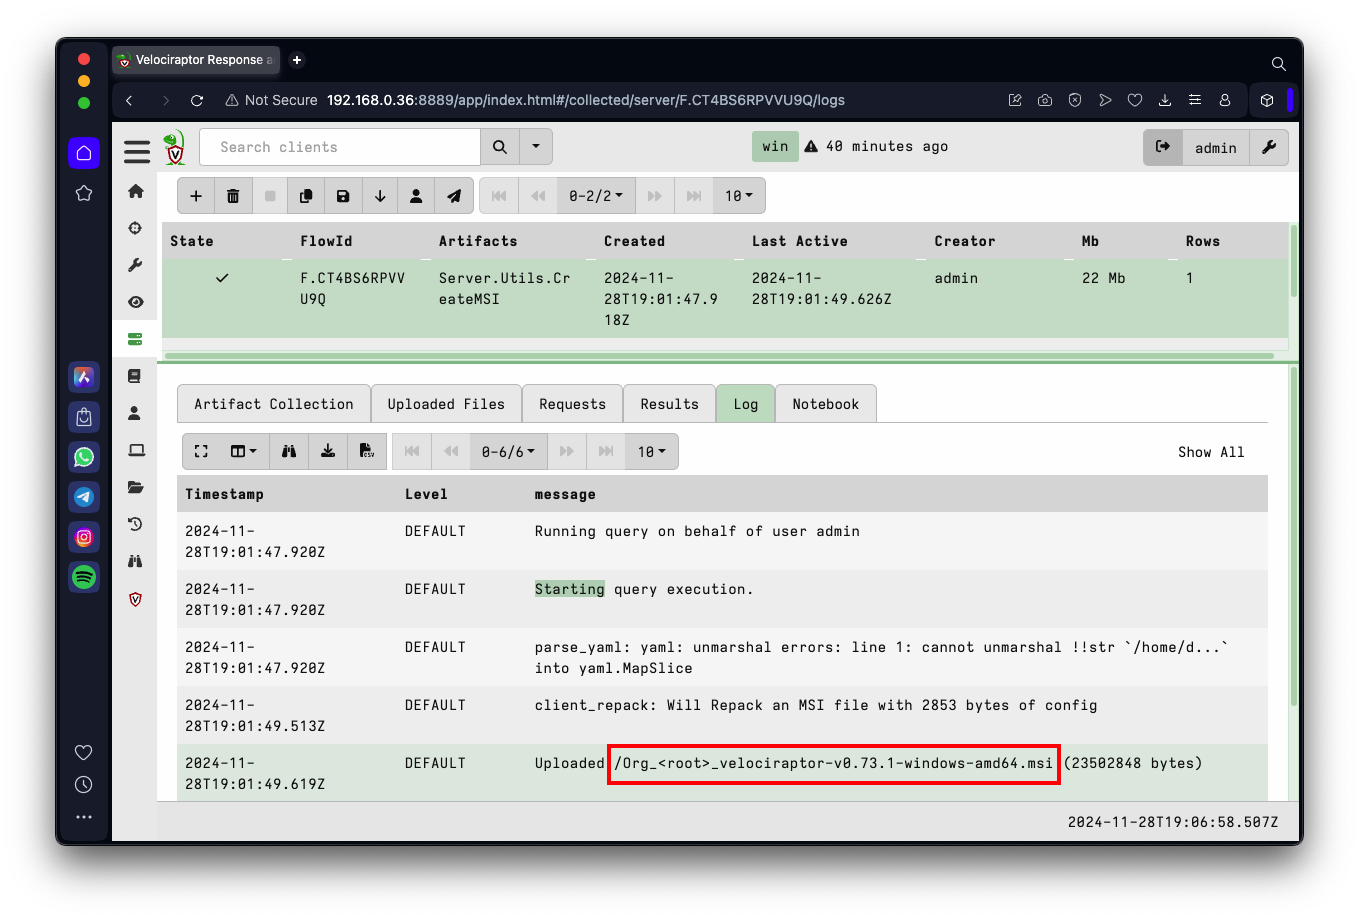Open the eye icon in sidebar
The height and width of the screenshot is (919, 1359).
coord(136,302)
